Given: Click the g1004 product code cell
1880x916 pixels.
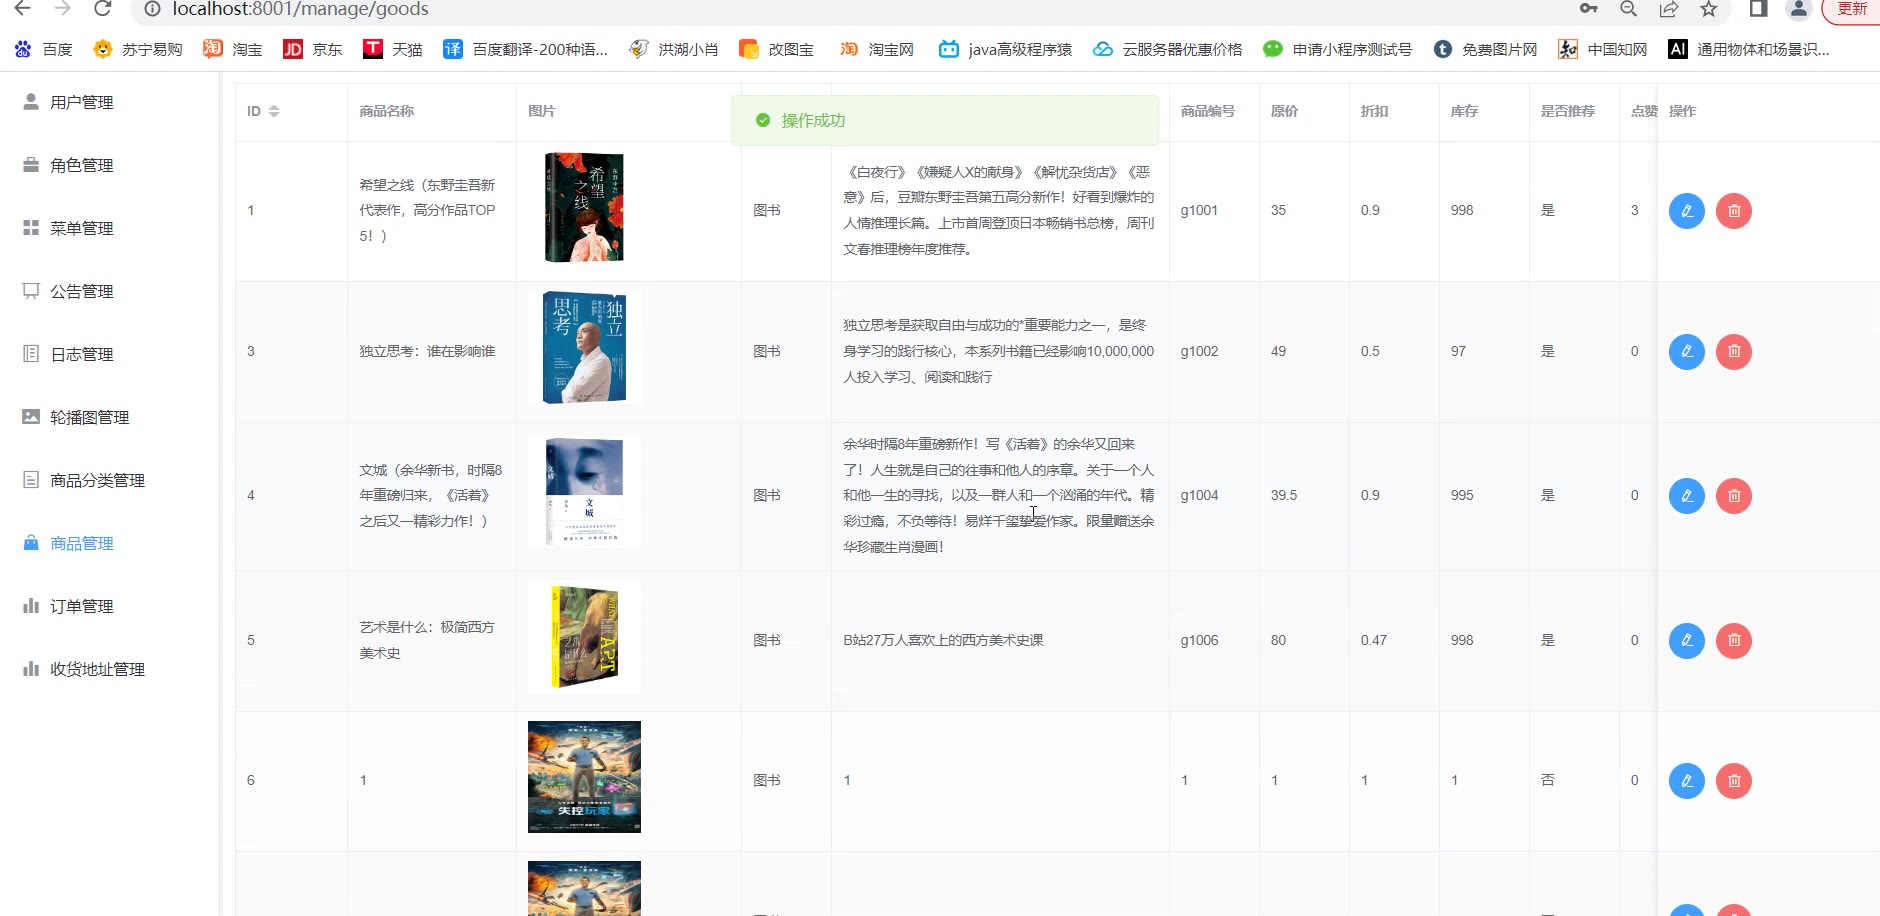Looking at the screenshot, I should [x=1199, y=495].
